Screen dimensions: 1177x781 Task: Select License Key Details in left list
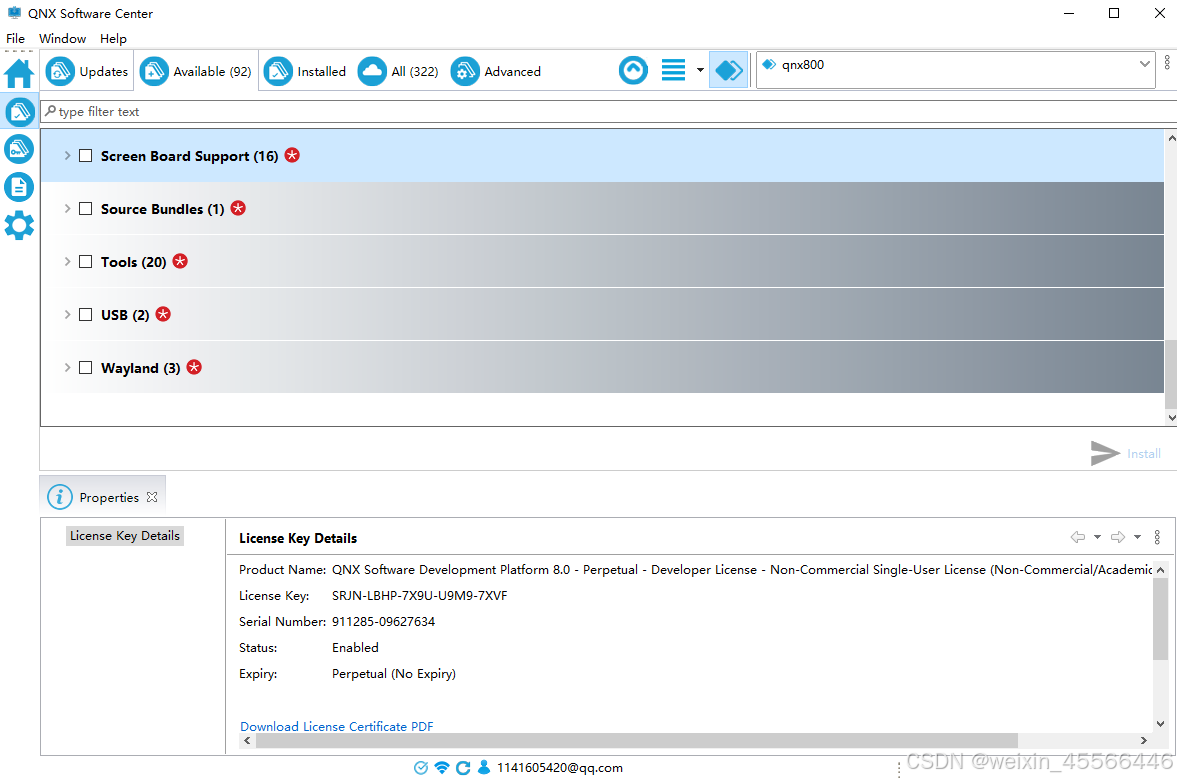(x=125, y=535)
